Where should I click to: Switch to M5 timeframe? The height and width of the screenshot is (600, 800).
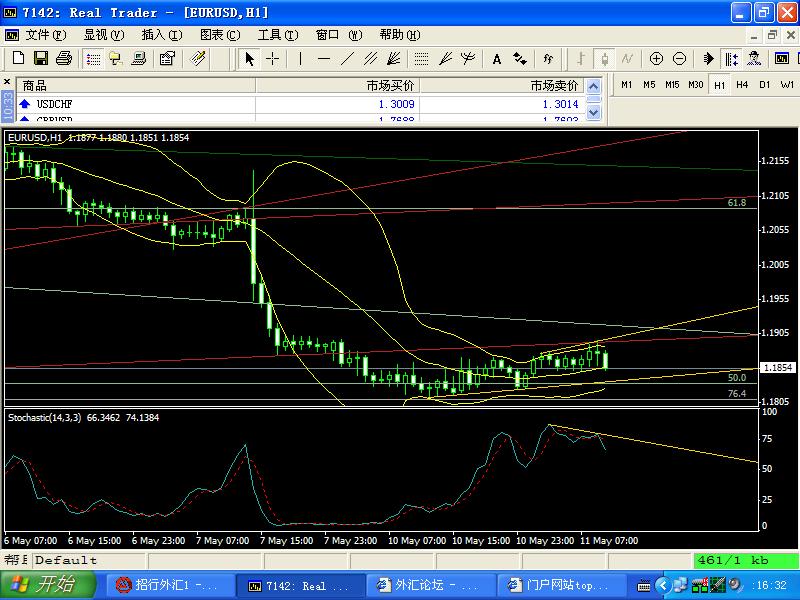(649, 85)
